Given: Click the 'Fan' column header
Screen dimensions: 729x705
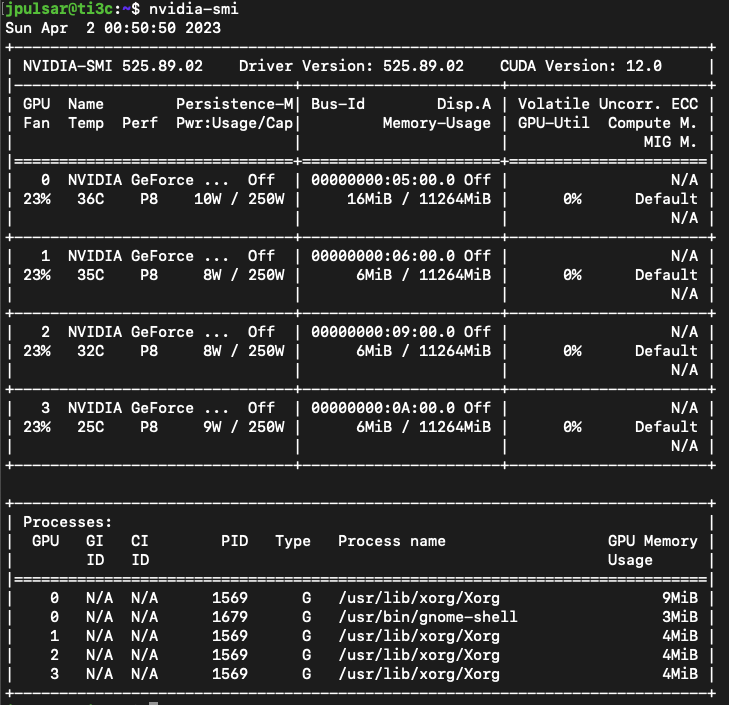Looking at the screenshot, I should pos(37,123).
